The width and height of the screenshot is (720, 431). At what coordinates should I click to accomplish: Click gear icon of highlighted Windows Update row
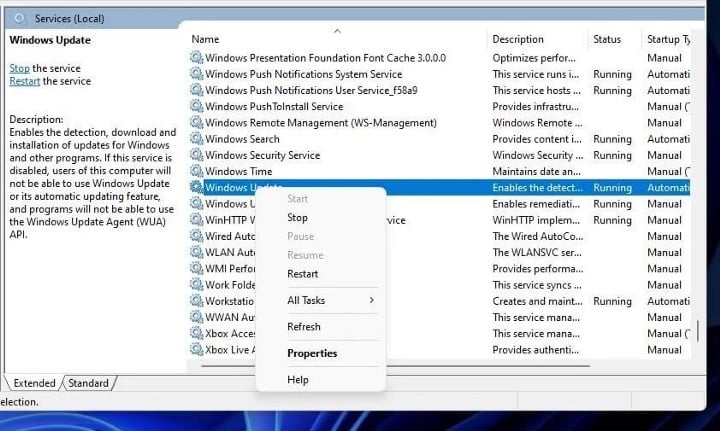click(x=197, y=187)
